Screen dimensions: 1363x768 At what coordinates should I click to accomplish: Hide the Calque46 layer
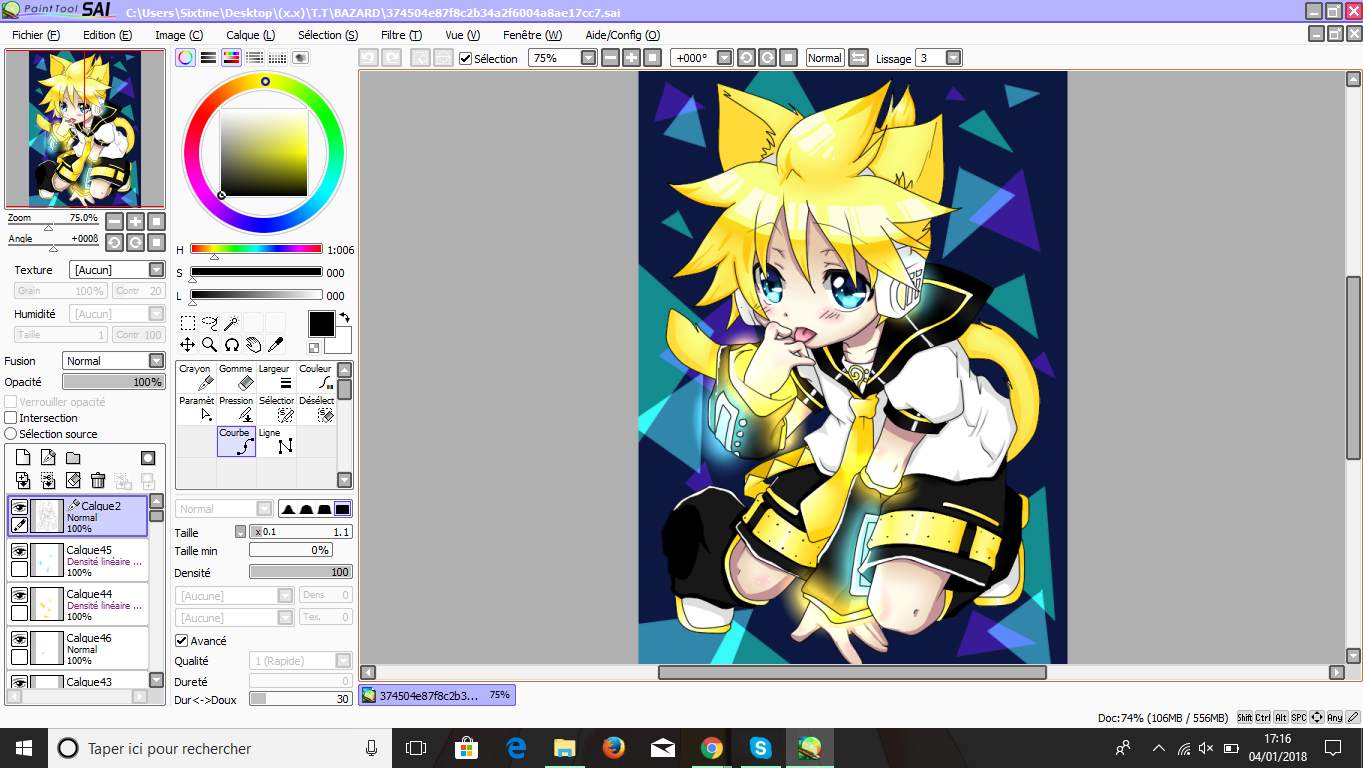(19, 639)
